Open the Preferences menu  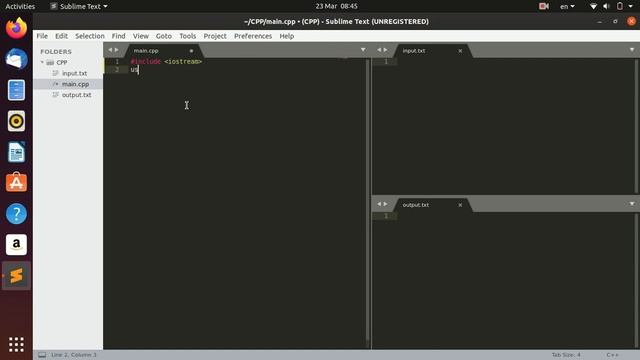253,36
